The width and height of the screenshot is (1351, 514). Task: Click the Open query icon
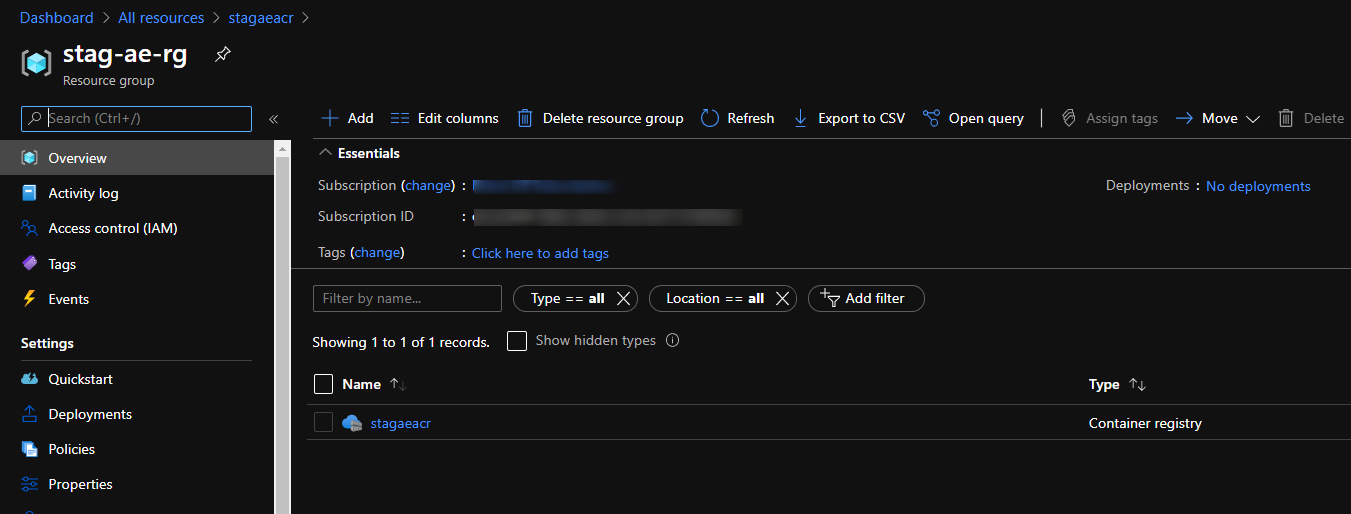coord(931,118)
